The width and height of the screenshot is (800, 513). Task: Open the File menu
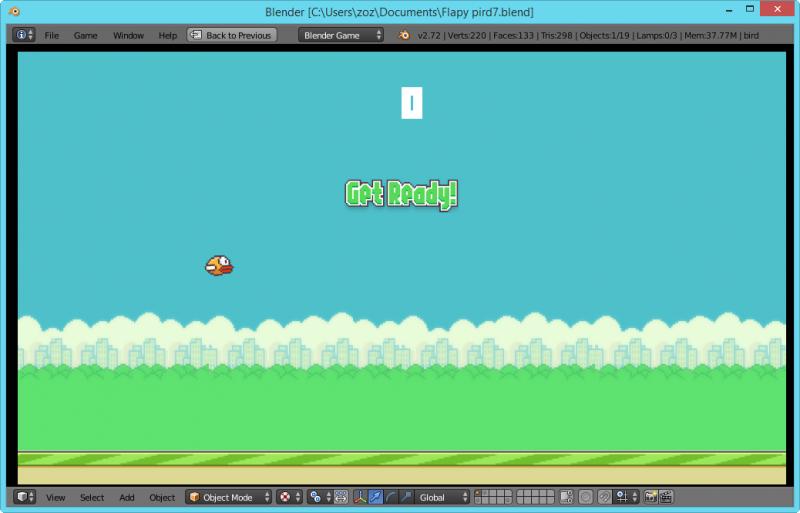coord(52,35)
